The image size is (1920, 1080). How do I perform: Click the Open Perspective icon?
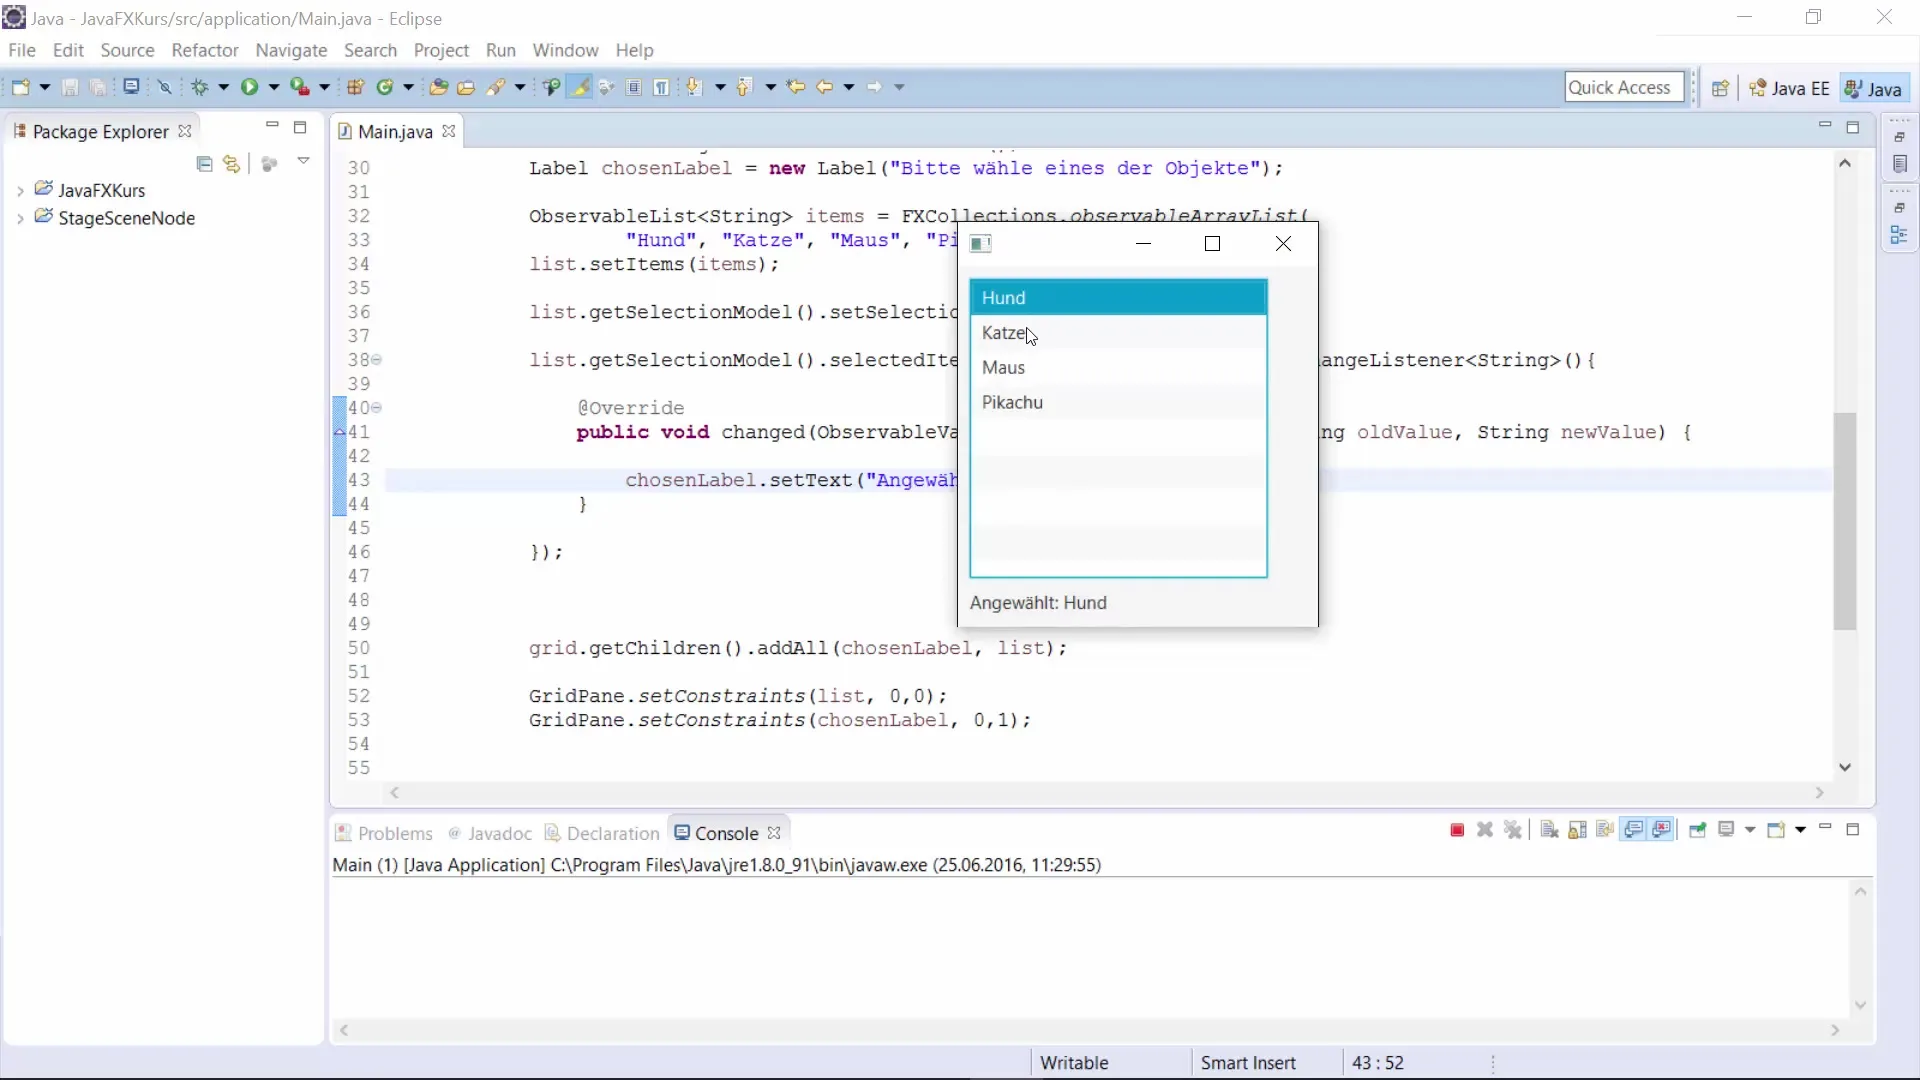tap(1720, 88)
